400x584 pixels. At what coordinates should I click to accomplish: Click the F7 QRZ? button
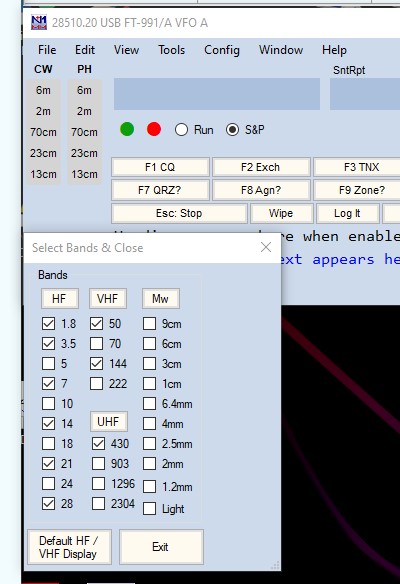[160, 190]
